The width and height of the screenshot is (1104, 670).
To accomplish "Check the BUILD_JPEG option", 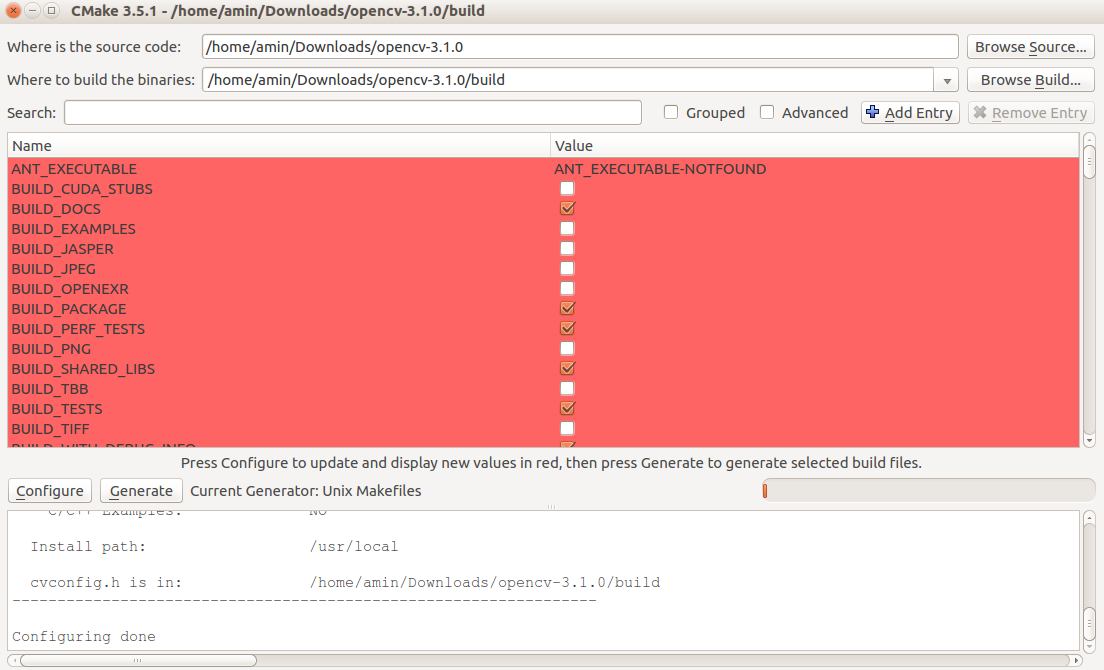I will click(x=567, y=269).
